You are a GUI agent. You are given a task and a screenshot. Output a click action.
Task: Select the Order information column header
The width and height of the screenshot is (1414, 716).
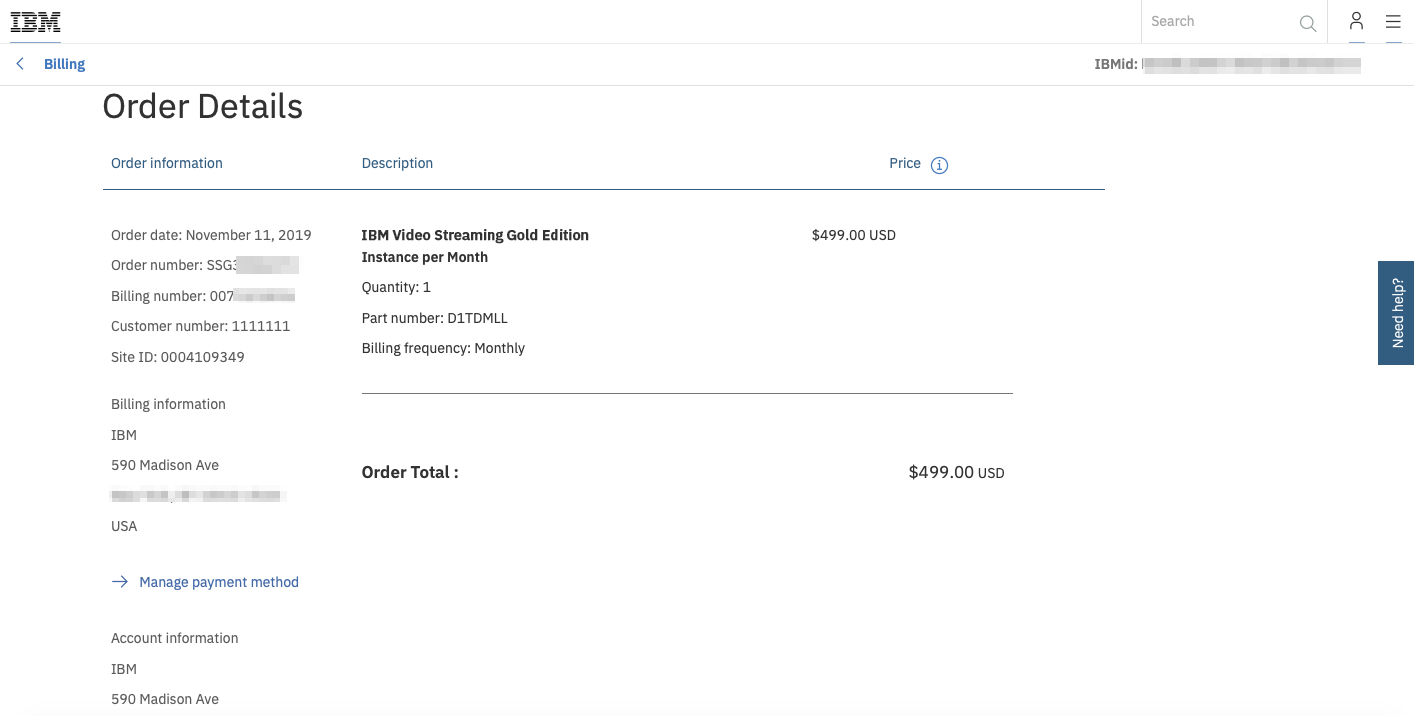(x=167, y=163)
